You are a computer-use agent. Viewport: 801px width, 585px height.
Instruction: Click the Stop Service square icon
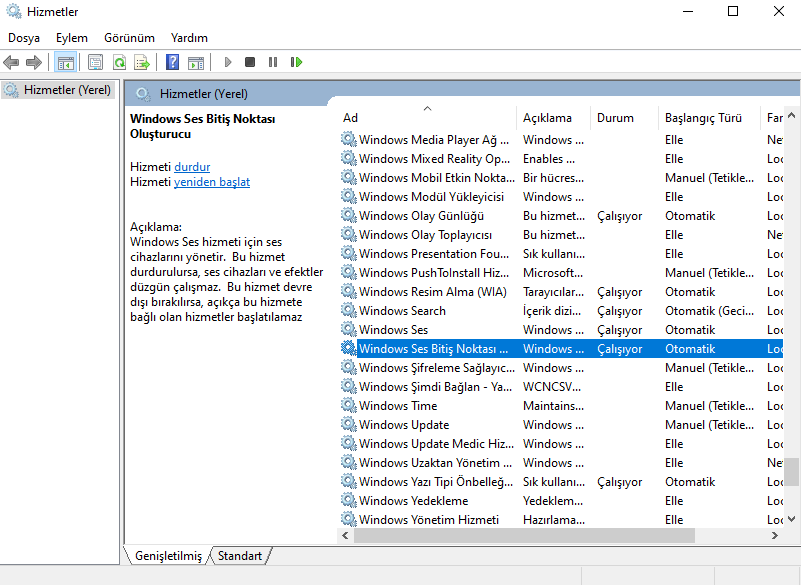250,62
